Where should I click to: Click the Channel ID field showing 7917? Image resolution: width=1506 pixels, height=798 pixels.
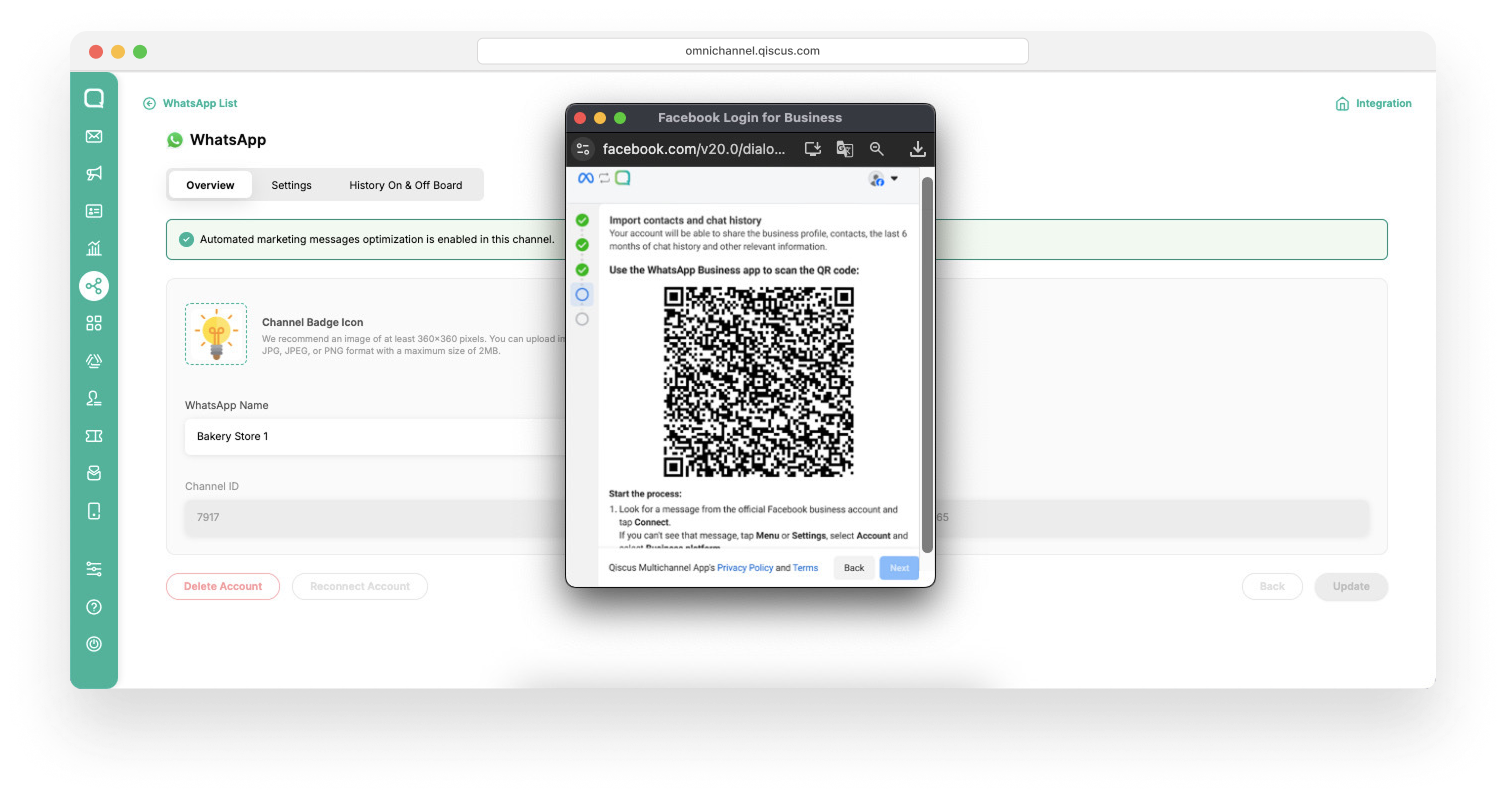pyautogui.click(x=375, y=517)
